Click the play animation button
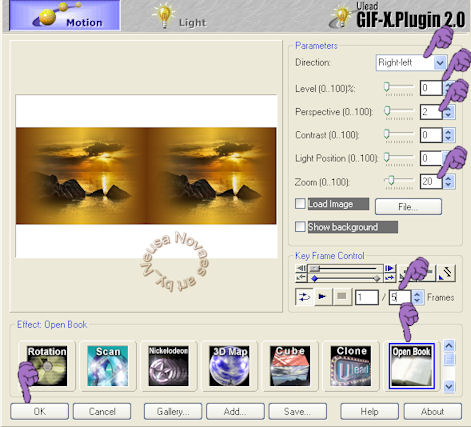Image resolution: width=471 pixels, height=427 pixels. [x=322, y=296]
